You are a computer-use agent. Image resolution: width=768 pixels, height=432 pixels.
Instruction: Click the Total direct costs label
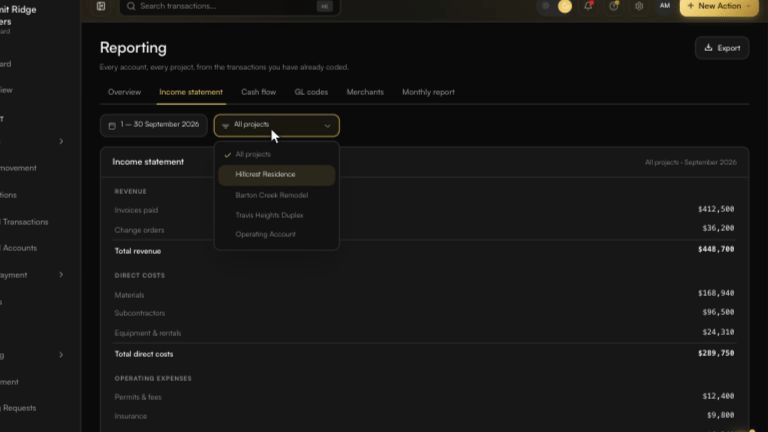tap(144, 354)
